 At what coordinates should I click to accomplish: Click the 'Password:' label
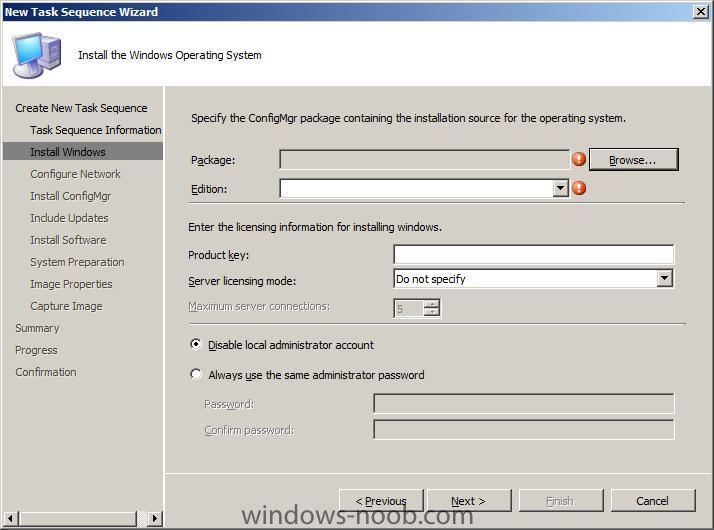(229, 404)
